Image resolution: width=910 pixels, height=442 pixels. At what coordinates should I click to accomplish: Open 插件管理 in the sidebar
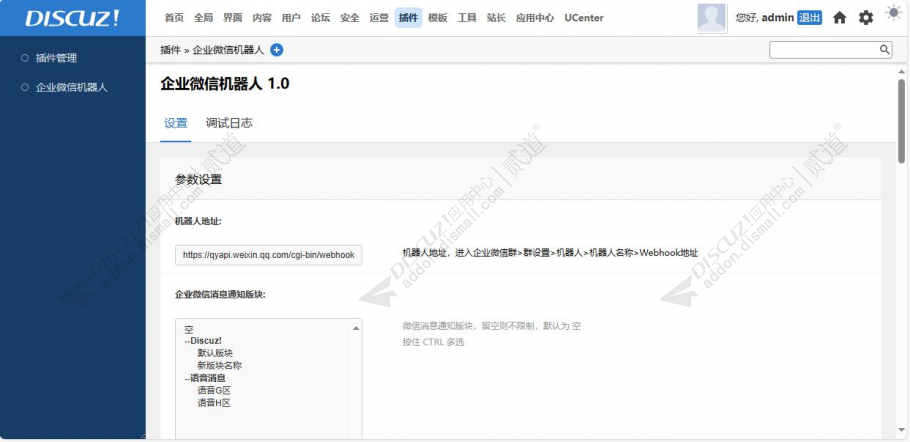[x=56, y=58]
